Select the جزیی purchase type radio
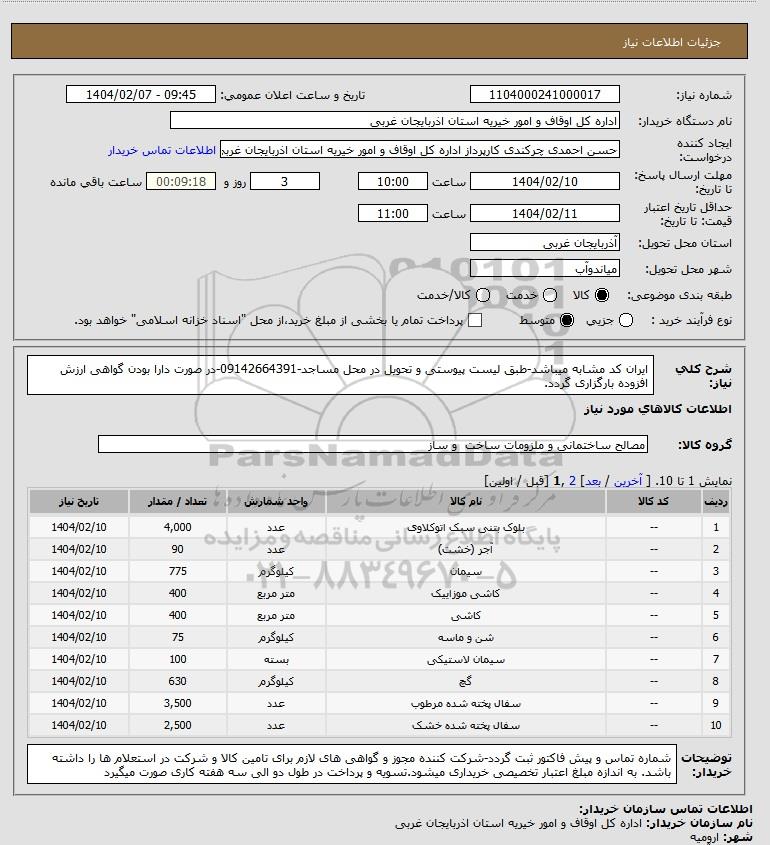Screen dimensions: 770x845 (x=626, y=320)
